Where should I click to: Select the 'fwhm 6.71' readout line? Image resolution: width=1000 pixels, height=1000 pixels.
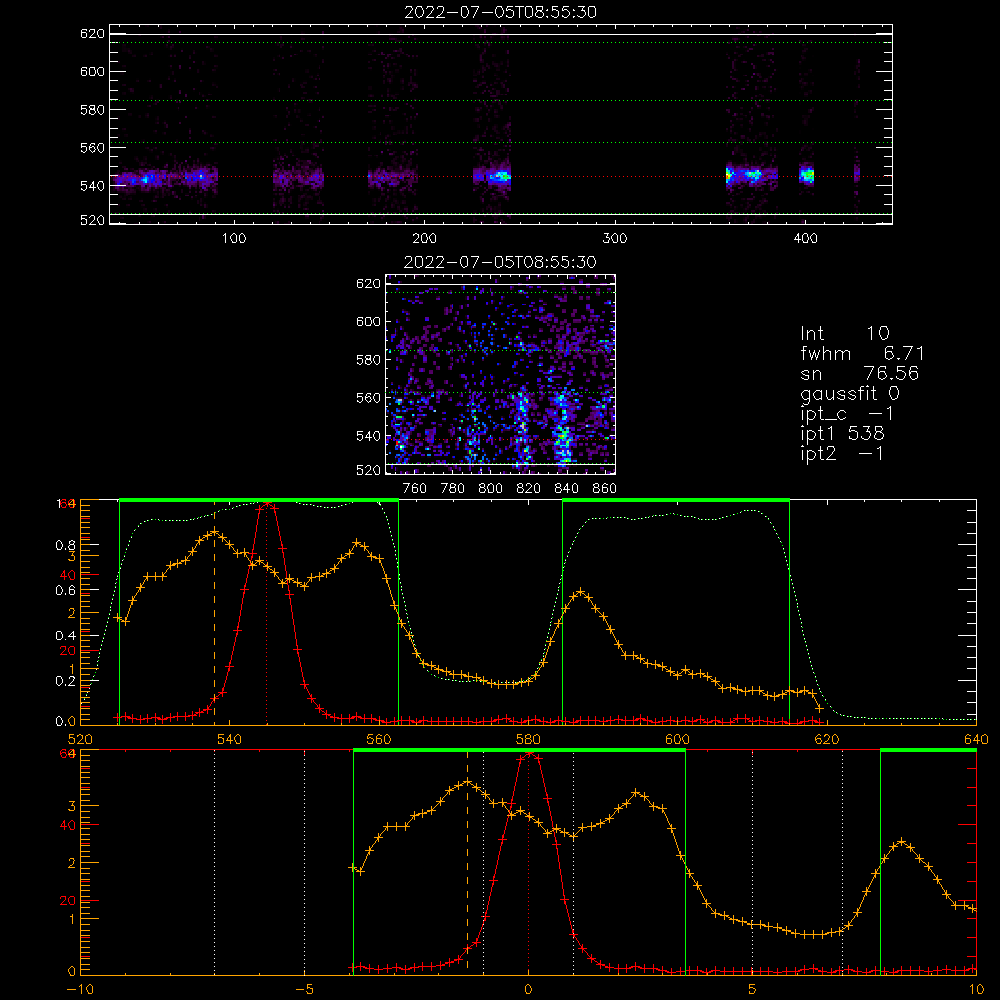862,353
